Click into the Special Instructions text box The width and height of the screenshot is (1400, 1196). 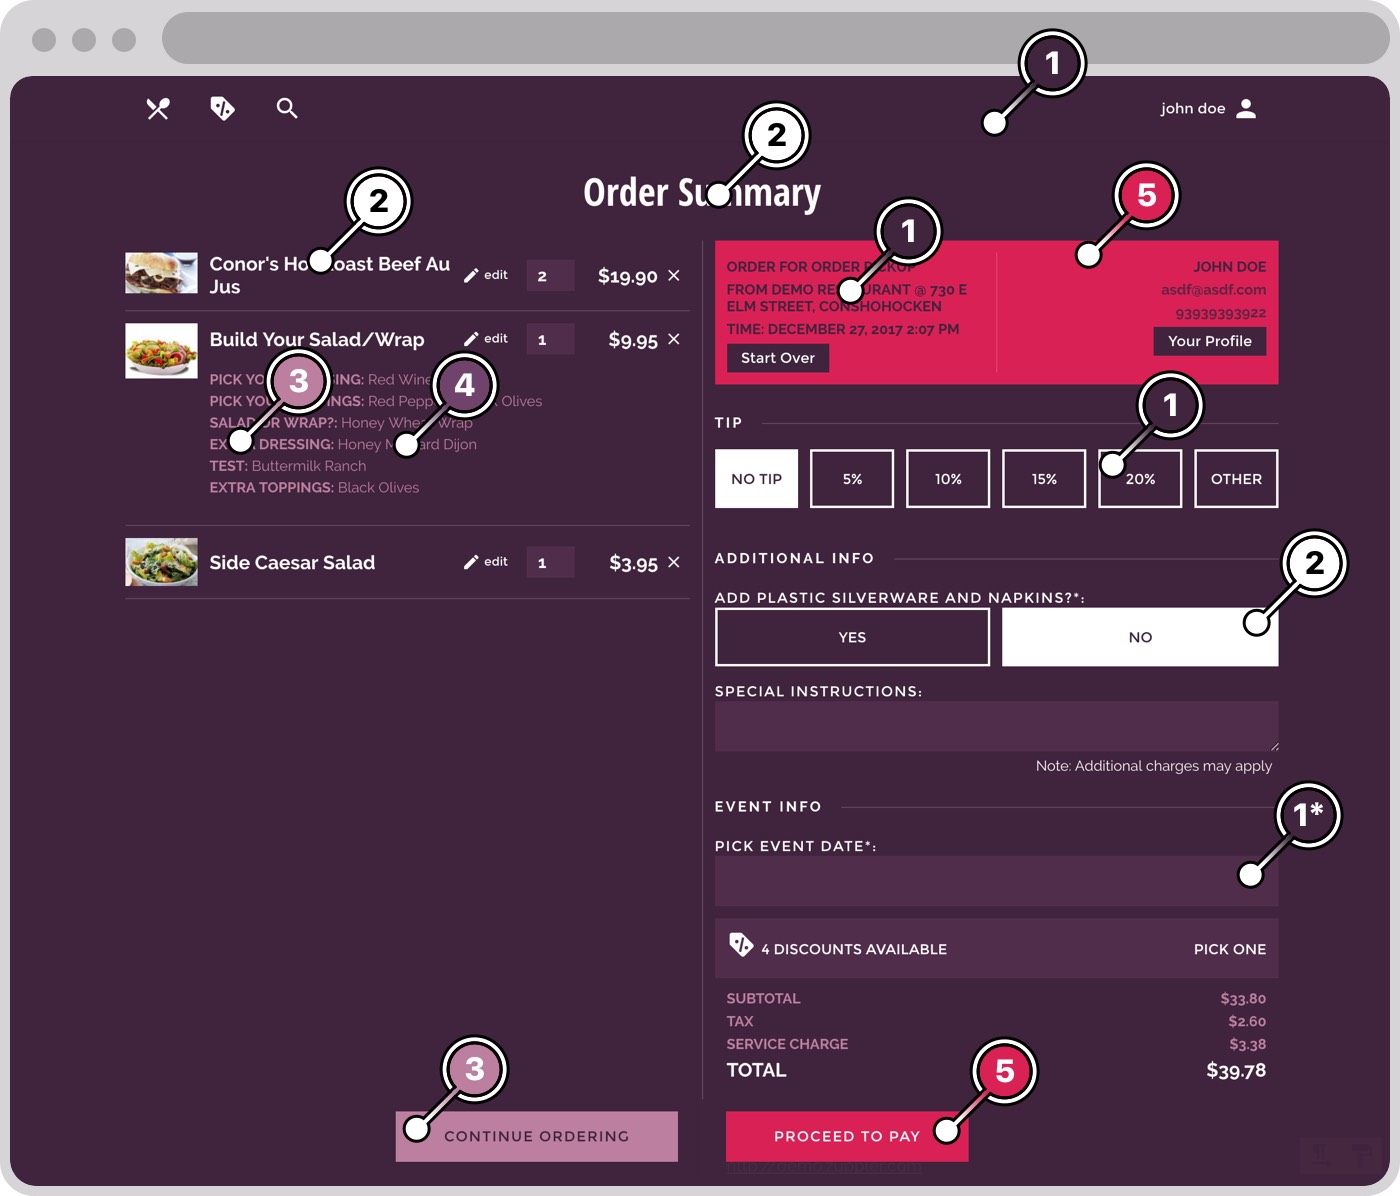pos(996,726)
